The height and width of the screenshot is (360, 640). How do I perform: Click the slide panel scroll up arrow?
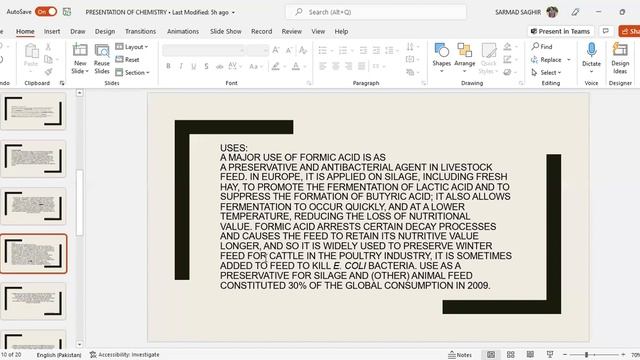(79, 93)
